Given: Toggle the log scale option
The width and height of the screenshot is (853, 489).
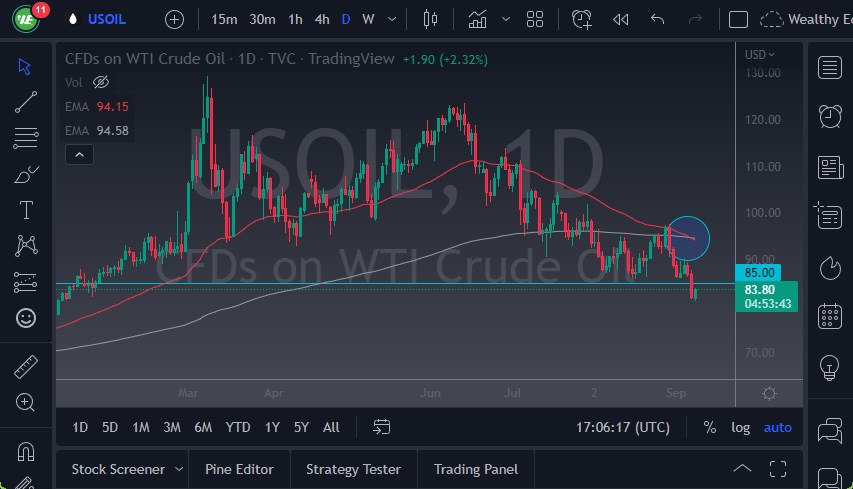Looking at the screenshot, I should [x=740, y=427].
